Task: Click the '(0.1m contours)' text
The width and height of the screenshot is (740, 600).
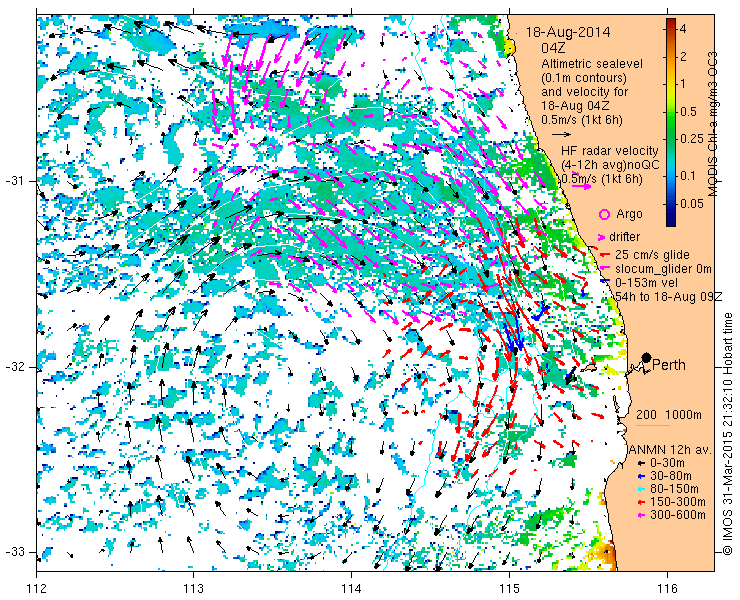Action: [x=584, y=77]
